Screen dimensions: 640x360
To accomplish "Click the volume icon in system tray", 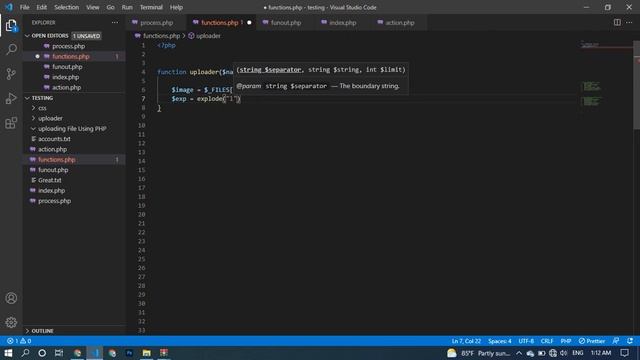I will click(564, 353).
